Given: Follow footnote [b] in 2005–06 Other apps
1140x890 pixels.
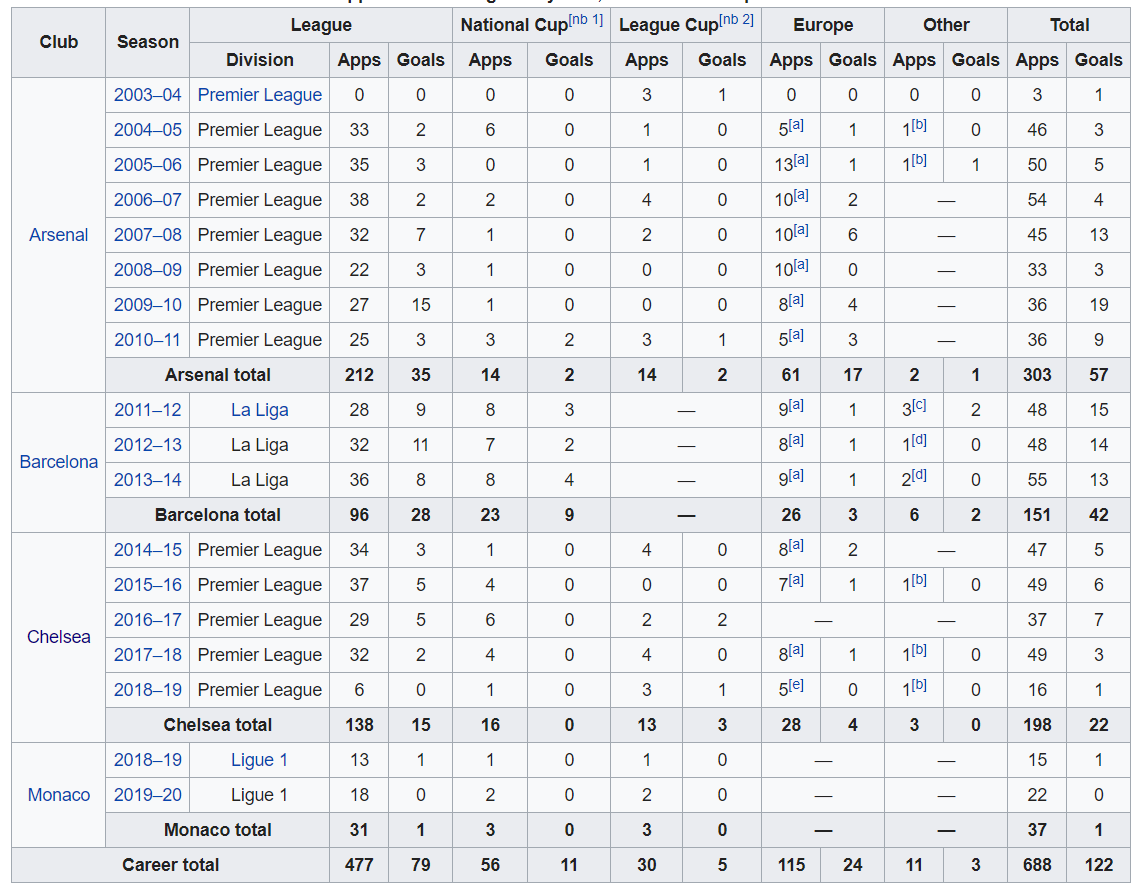Looking at the screenshot, I should click(919, 160).
